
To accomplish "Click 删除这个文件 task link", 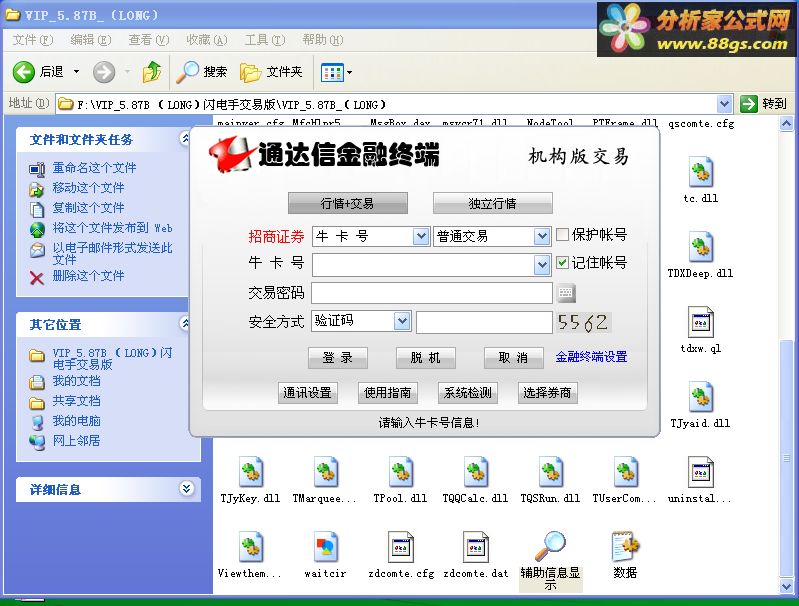I will (88, 276).
